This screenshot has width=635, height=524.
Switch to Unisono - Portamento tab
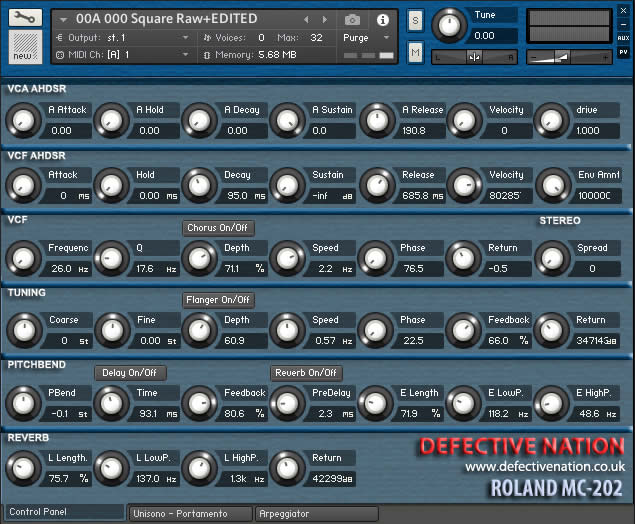[190, 513]
